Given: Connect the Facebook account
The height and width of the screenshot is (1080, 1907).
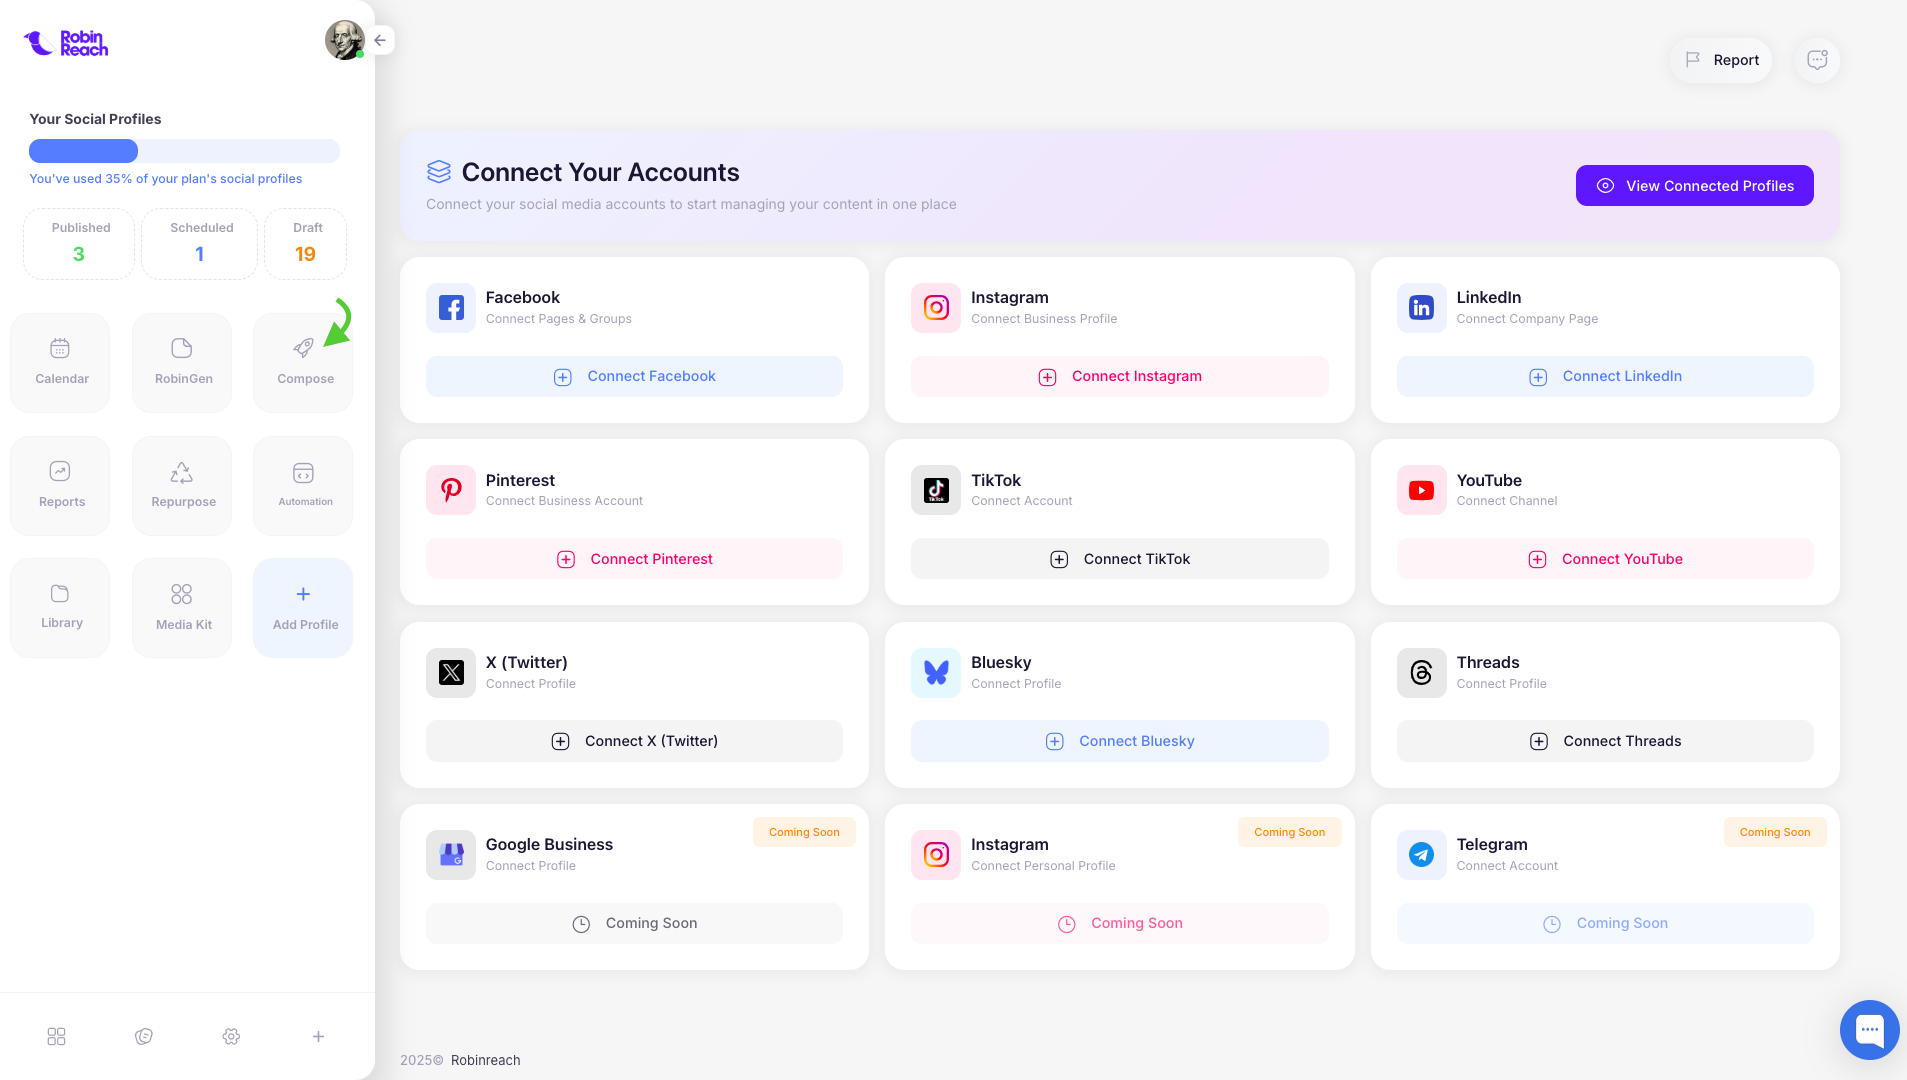Looking at the screenshot, I should [x=634, y=376].
